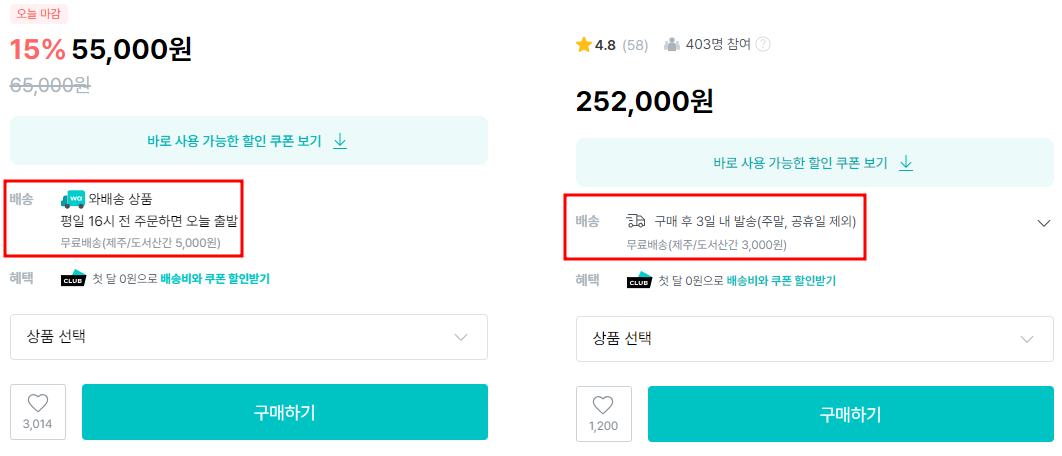Click the Wa delivery truck icon

(x=73, y=199)
